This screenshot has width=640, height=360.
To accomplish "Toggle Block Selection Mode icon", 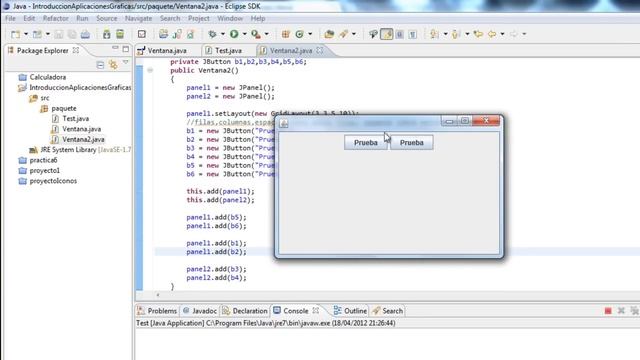I will click(400, 34).
